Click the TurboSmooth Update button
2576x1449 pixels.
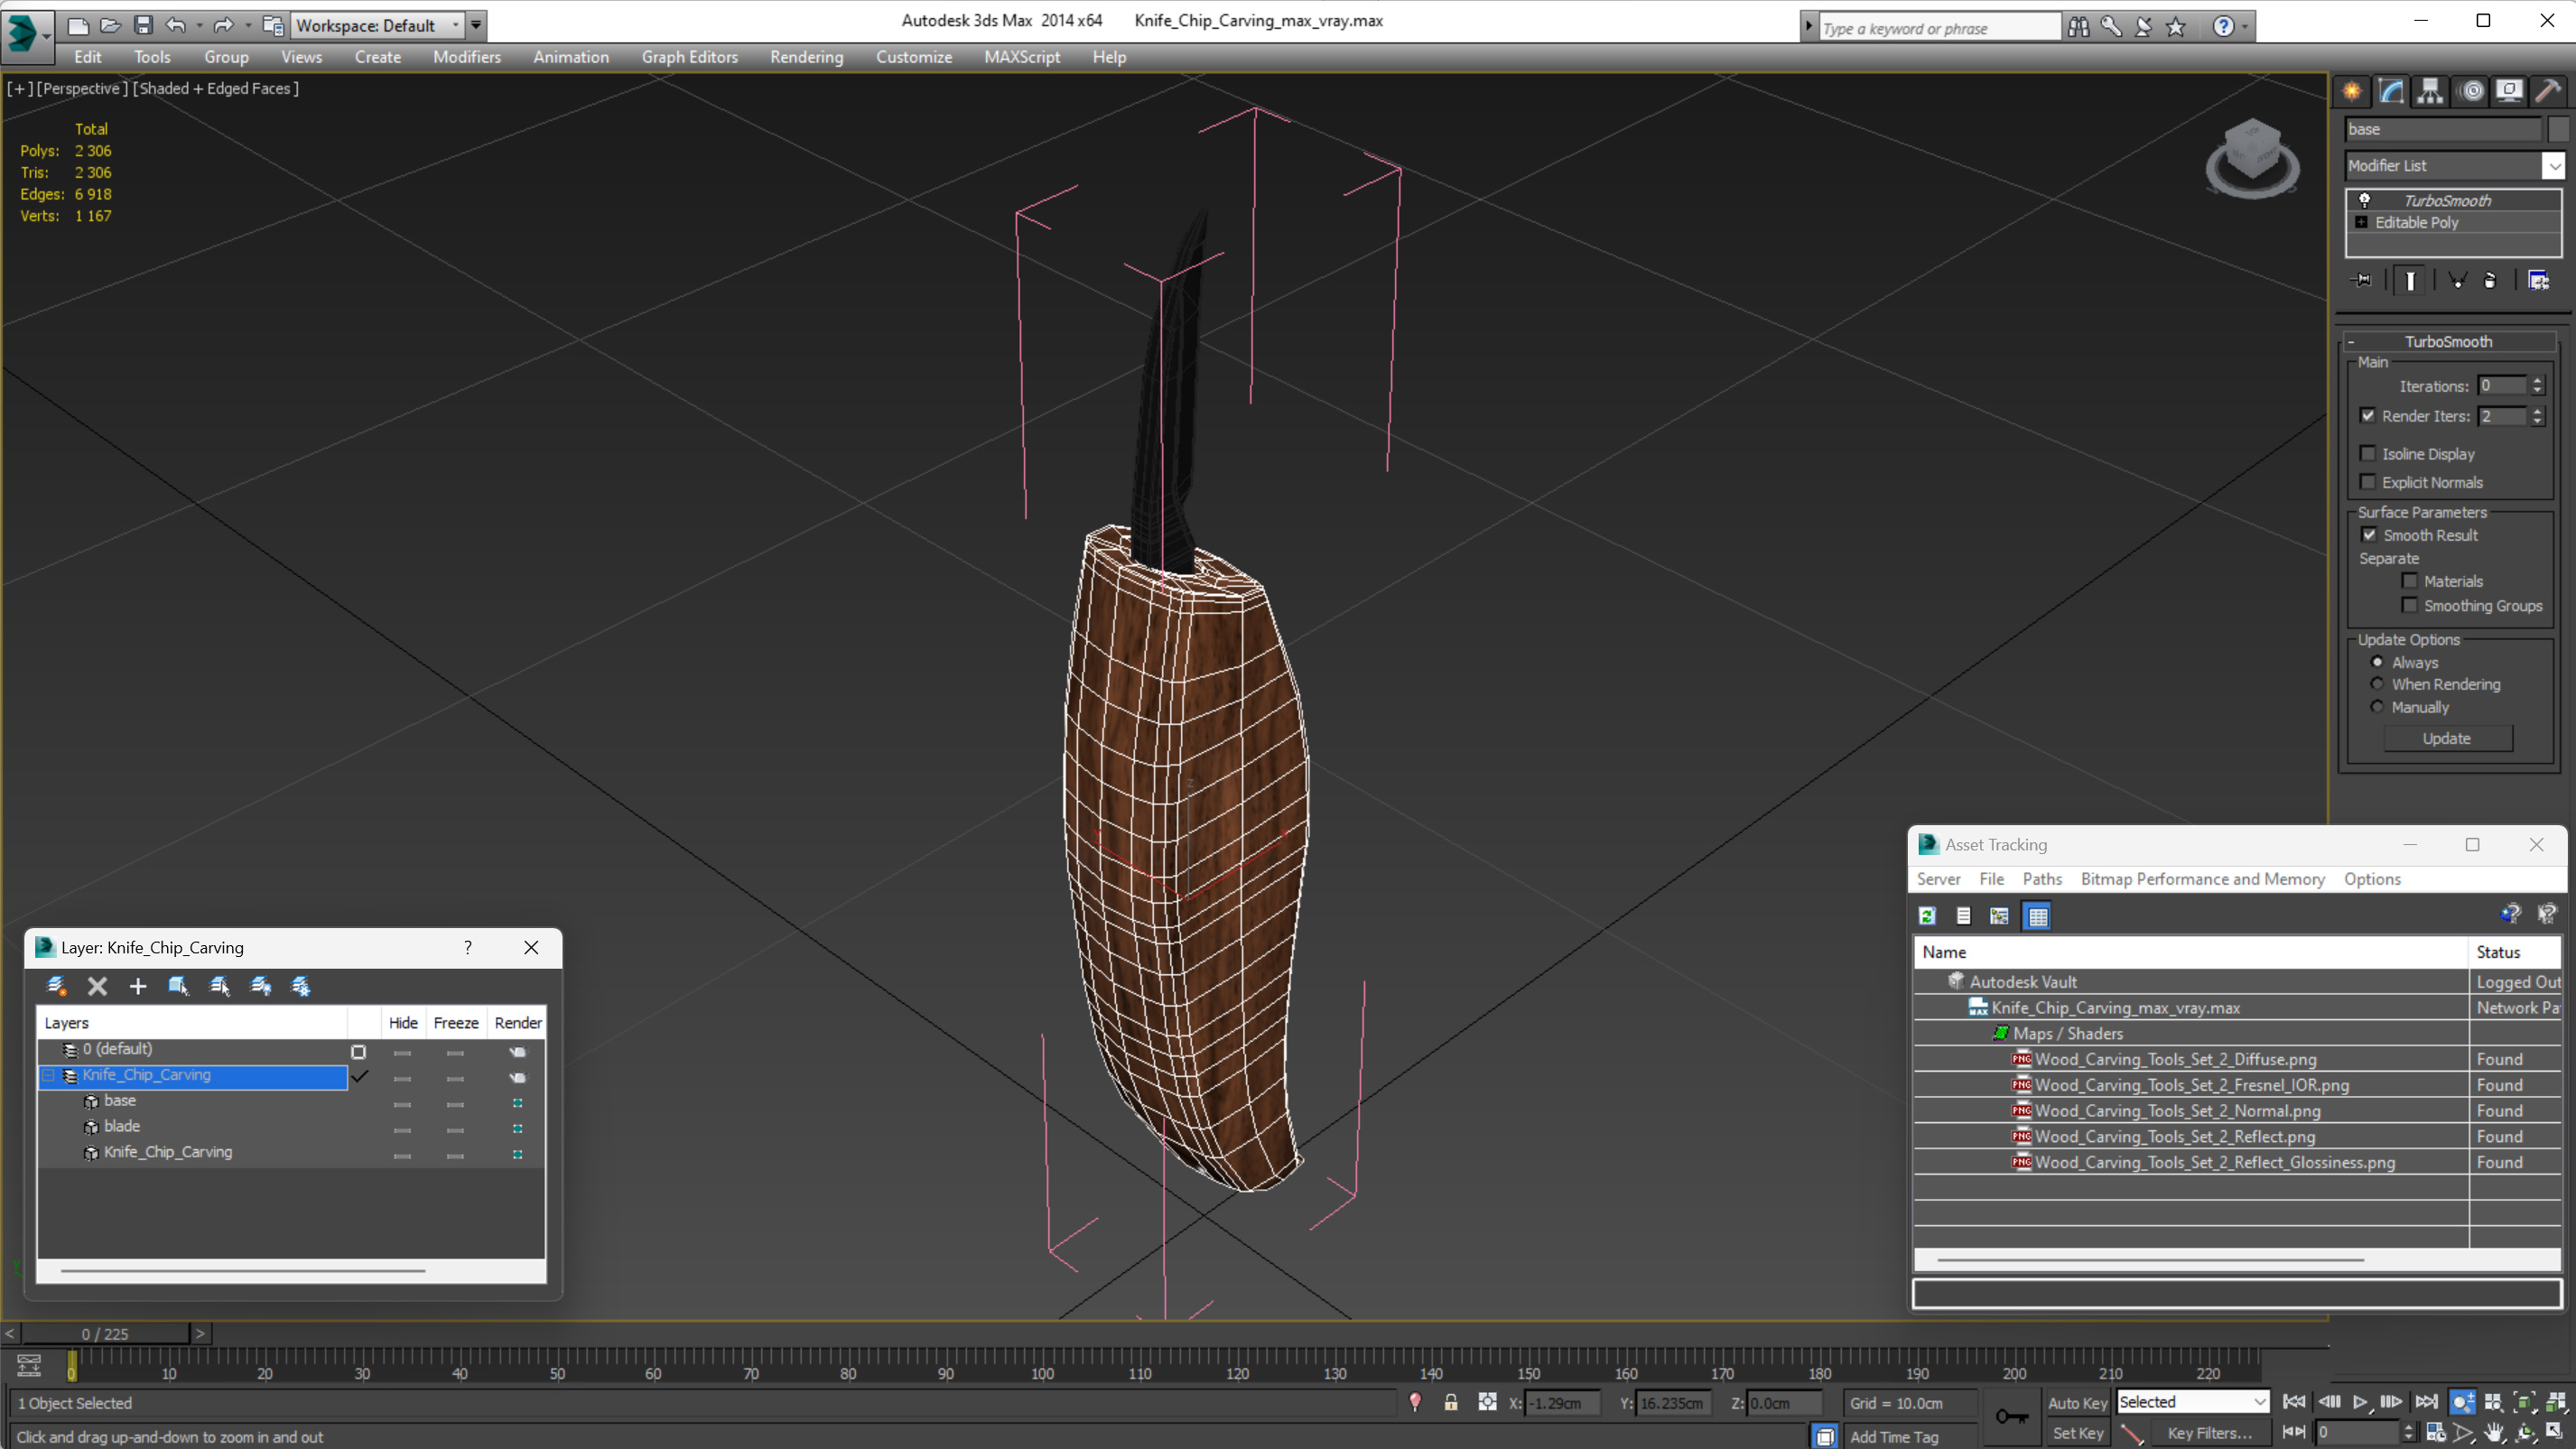tap(2446, 738)
